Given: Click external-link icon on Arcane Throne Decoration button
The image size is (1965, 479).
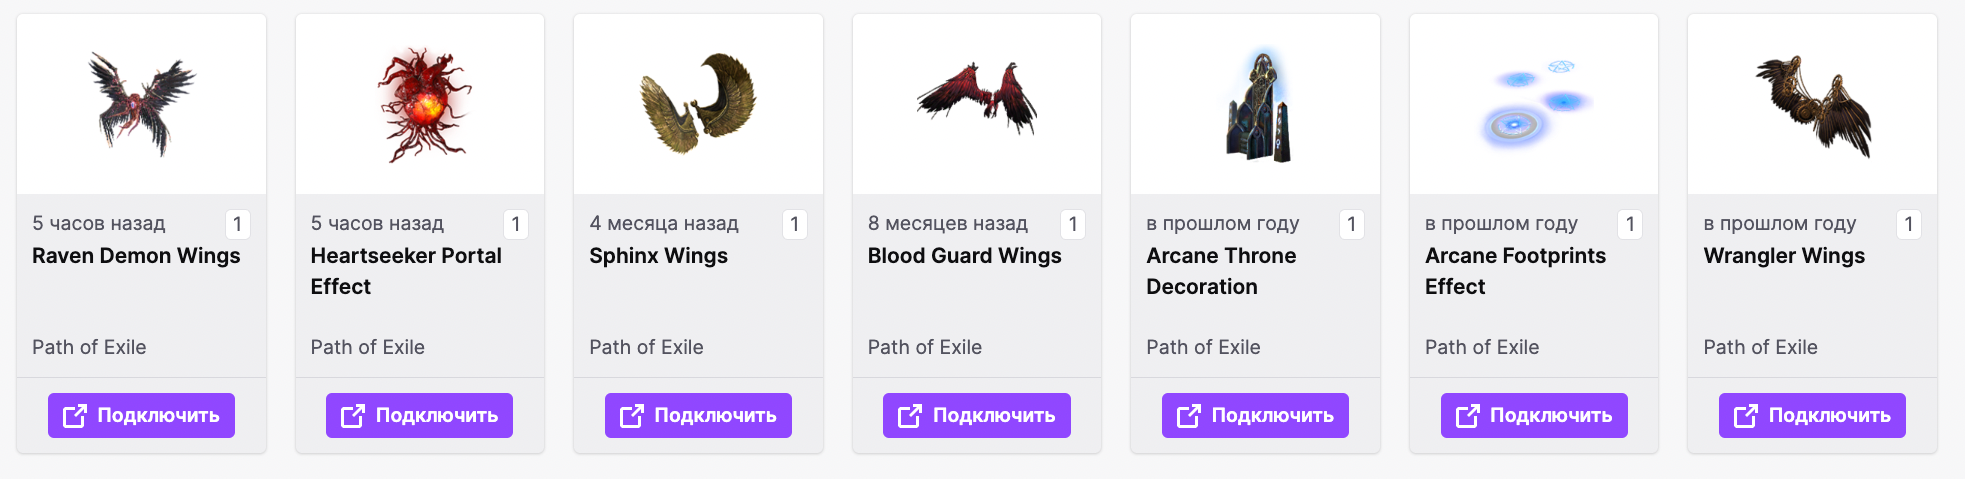Looking at the screenshot, I should pyautogui.click(x=1188, y=415).
